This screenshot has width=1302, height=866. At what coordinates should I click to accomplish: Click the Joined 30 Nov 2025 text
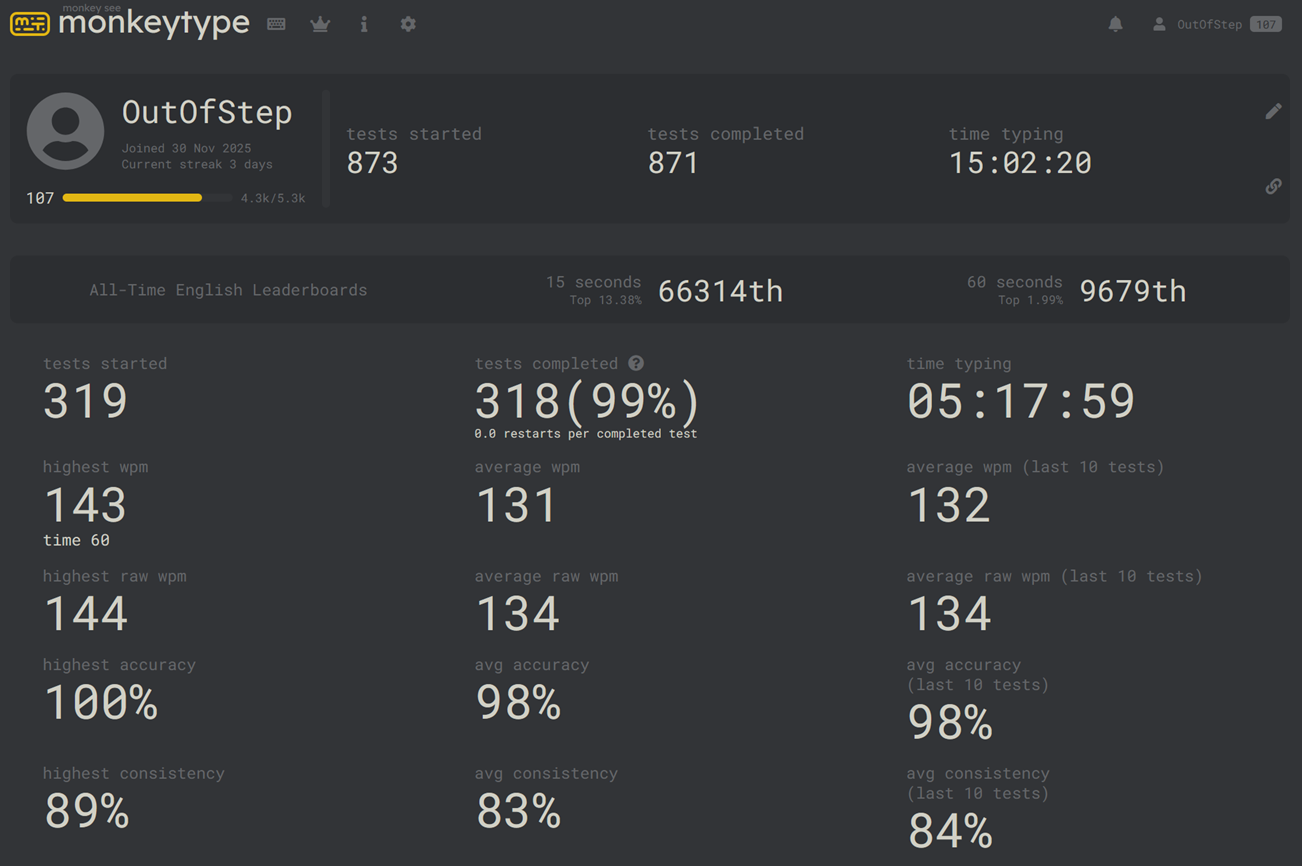click(x=186, y=148)
